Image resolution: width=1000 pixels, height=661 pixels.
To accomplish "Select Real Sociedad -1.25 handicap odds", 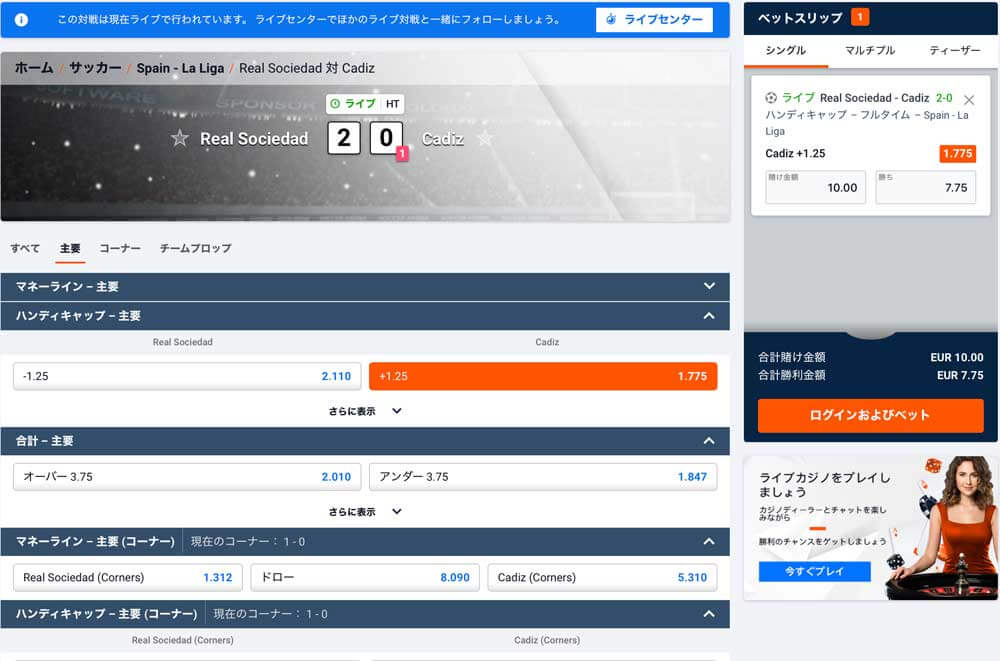I will click(x=187, y=376).
